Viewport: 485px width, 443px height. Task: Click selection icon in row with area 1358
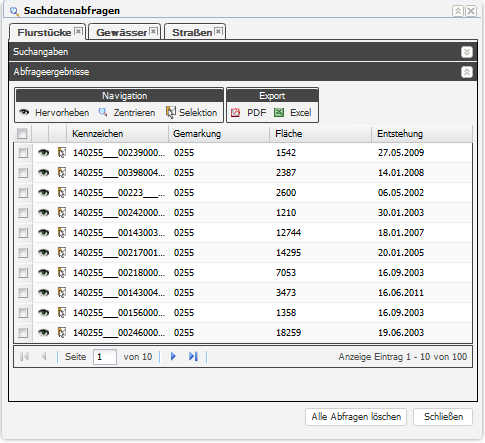tap(62, 313)
